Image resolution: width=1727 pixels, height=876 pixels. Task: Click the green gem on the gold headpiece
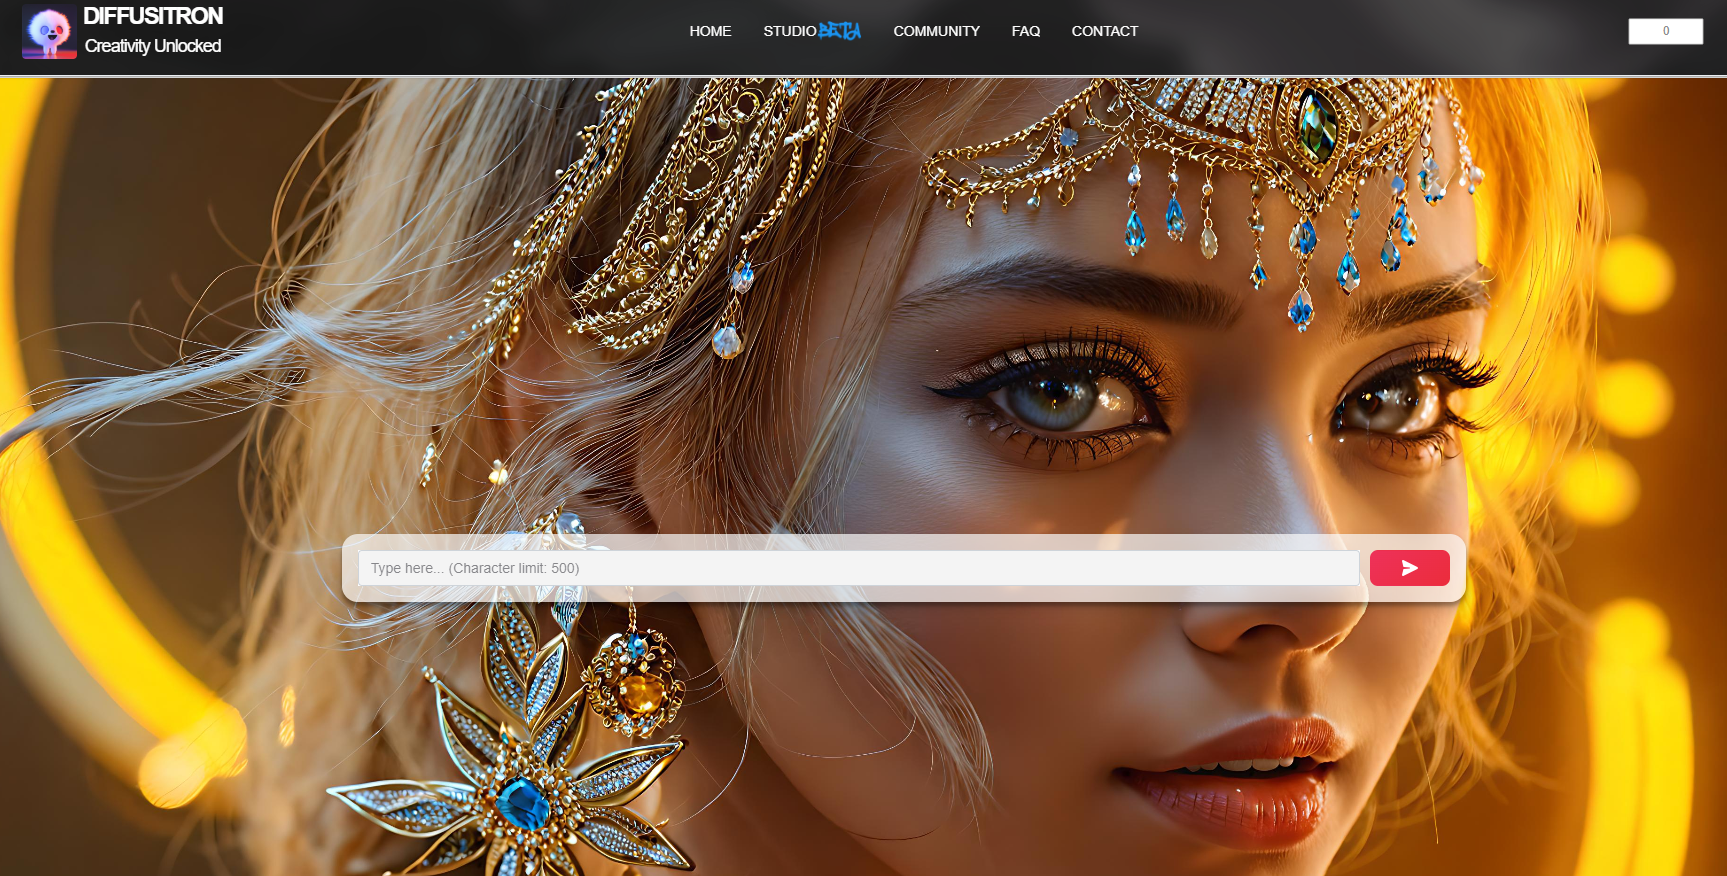(x=1316, y=127)
